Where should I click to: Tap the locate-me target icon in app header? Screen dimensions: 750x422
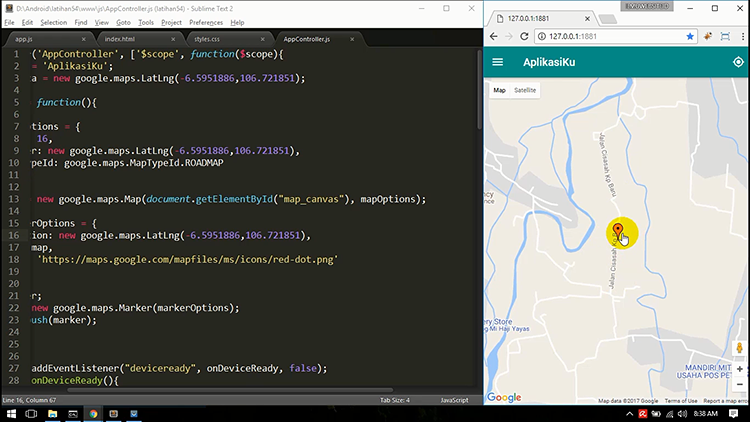tap(738, 62)
